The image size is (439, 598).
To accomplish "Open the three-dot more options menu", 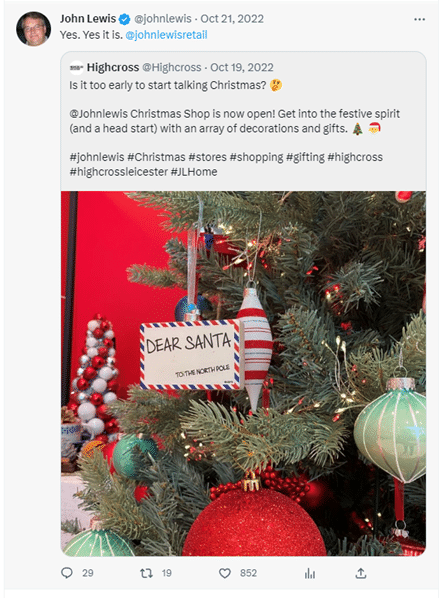I will tap(420, 19).
